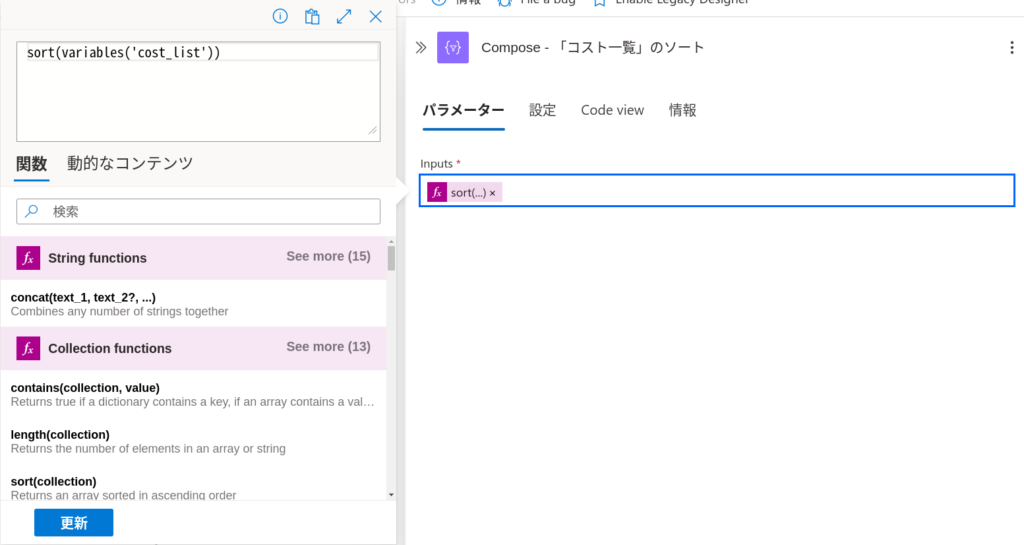Viewport: 1024px width, 545px height.
Task: Close the expression editor panel
Action: 376,16
